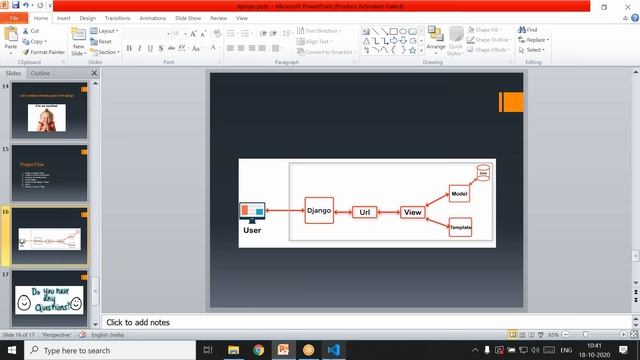Click the Windows Start button

click(x=12, y=350)
